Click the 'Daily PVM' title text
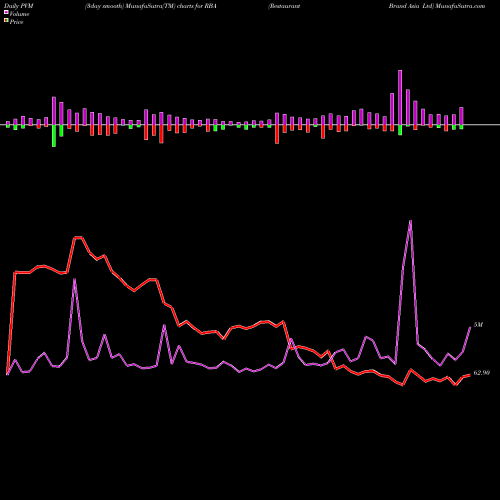Screen dimensions: 500x500 pos(19,6)
